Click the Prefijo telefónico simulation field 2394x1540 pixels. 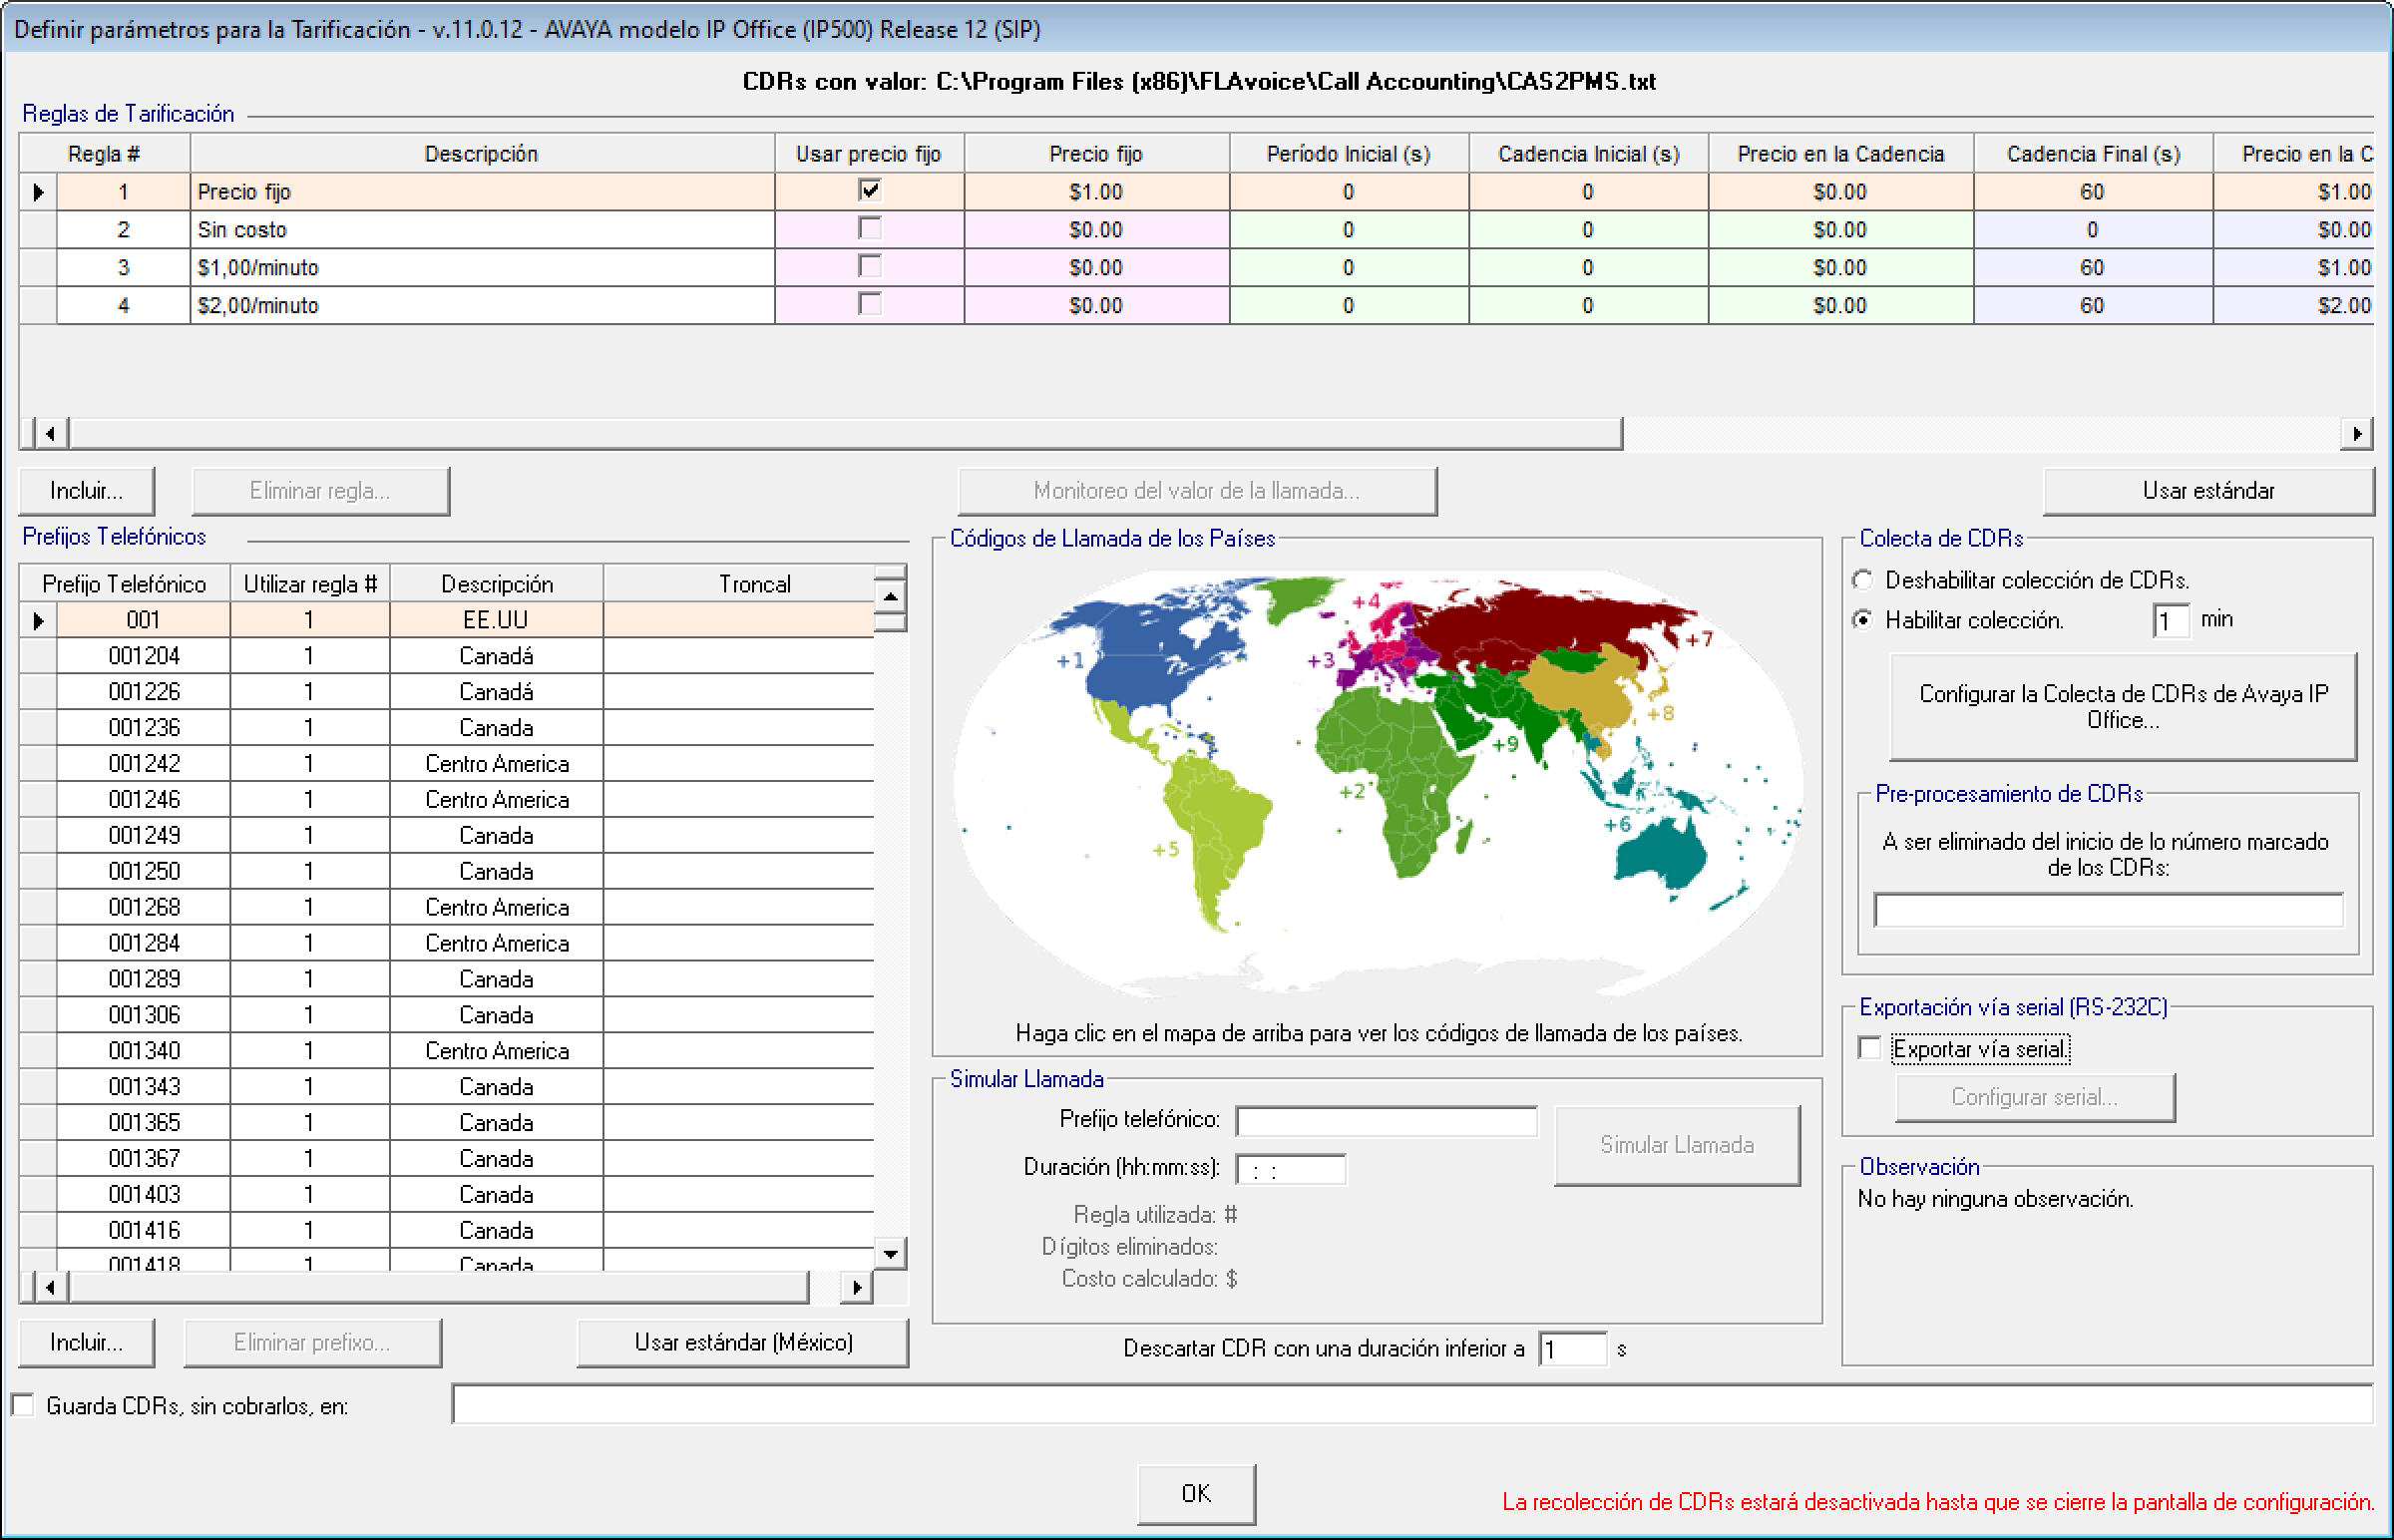coord(1385,1121)
